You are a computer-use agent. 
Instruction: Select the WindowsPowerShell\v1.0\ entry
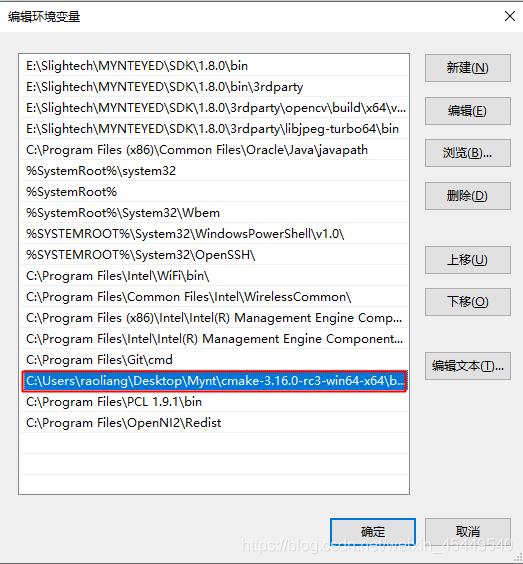(214, 234)
